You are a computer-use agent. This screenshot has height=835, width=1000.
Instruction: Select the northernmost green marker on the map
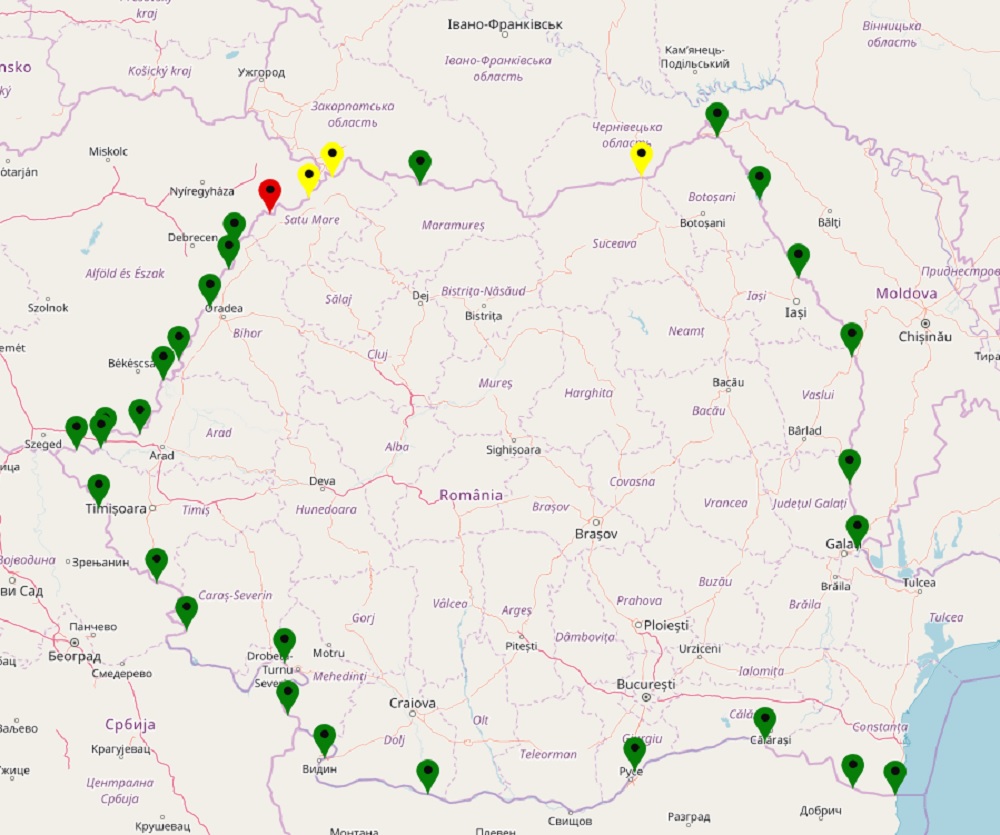717,117
